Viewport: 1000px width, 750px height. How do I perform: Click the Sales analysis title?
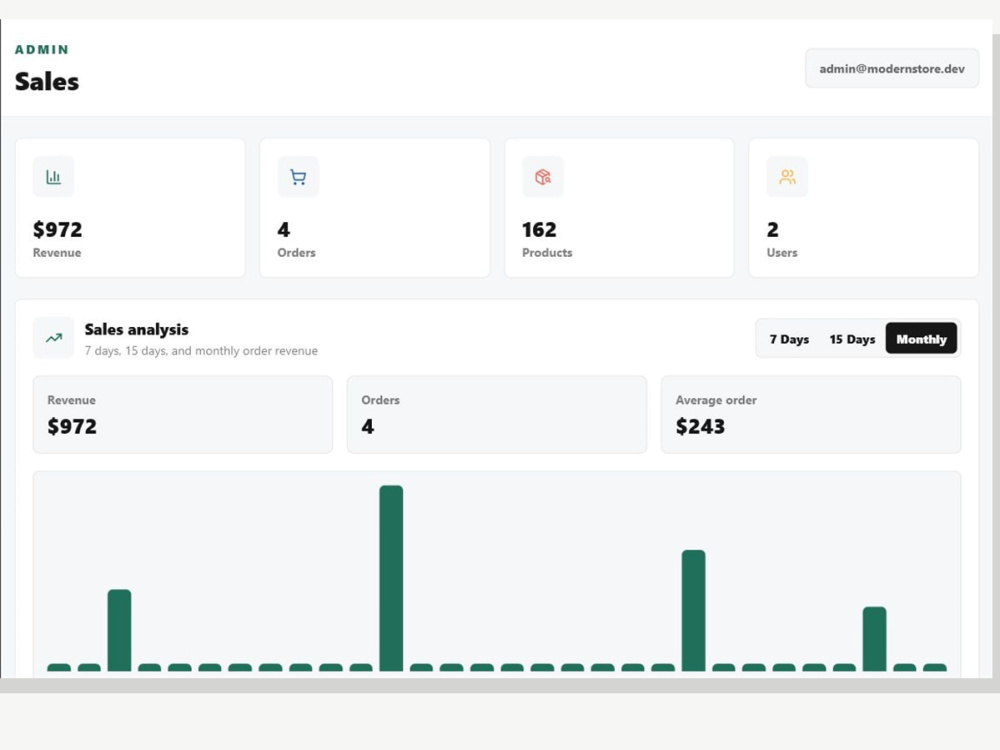coord(136,330)
